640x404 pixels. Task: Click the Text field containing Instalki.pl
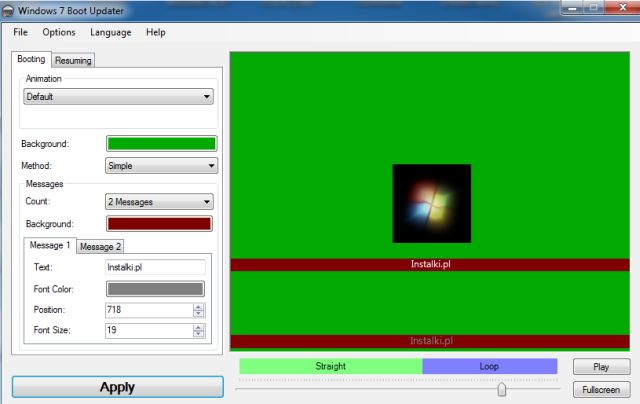[155, 267]
